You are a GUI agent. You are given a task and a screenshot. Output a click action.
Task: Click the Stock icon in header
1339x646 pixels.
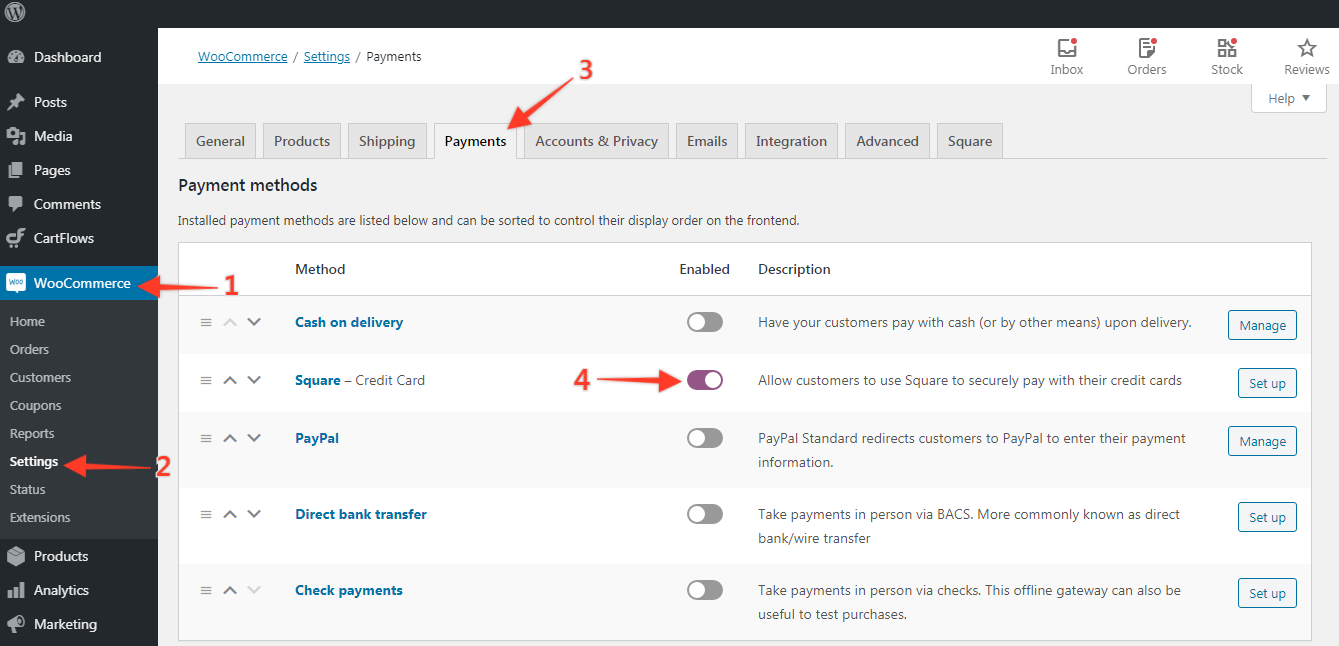pos(1226,48)
